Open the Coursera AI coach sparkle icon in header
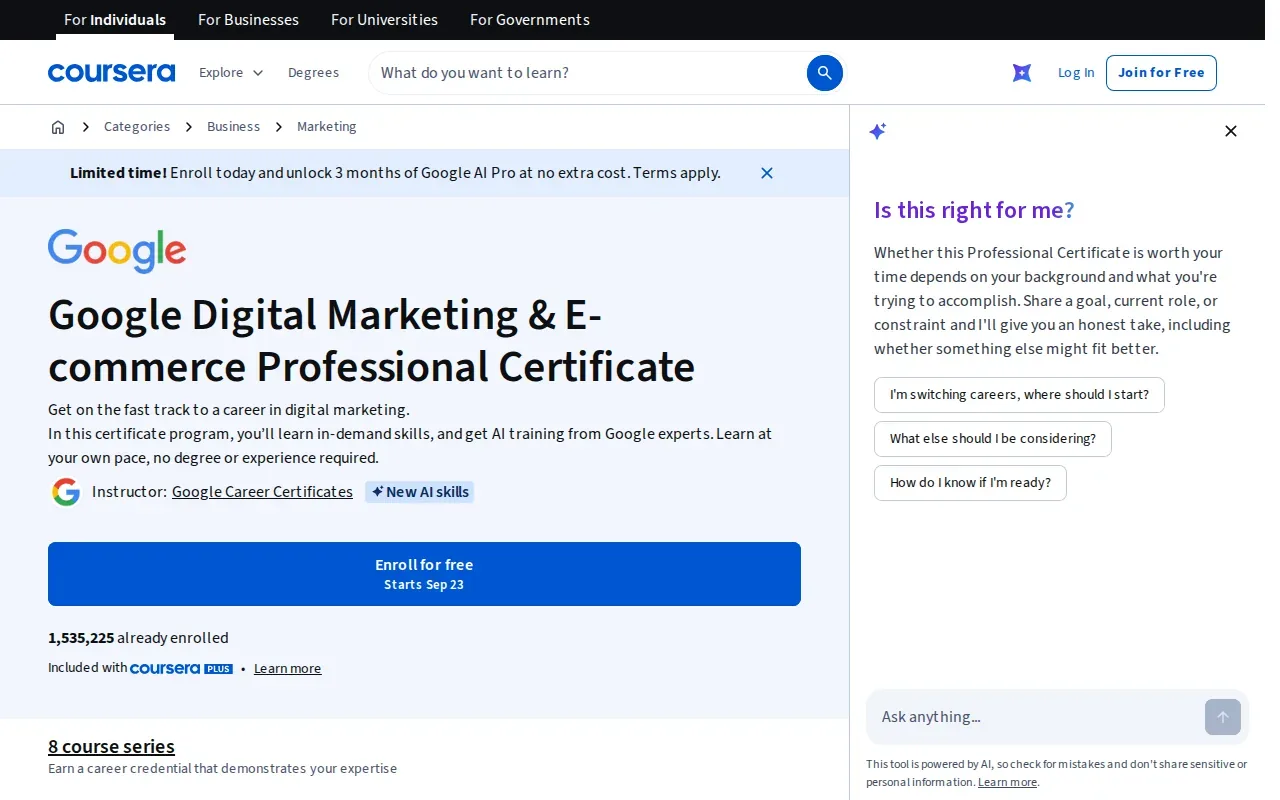The width and height of the screenshot is (1280, 800). pyautogui.click(x=1022, y=73)
